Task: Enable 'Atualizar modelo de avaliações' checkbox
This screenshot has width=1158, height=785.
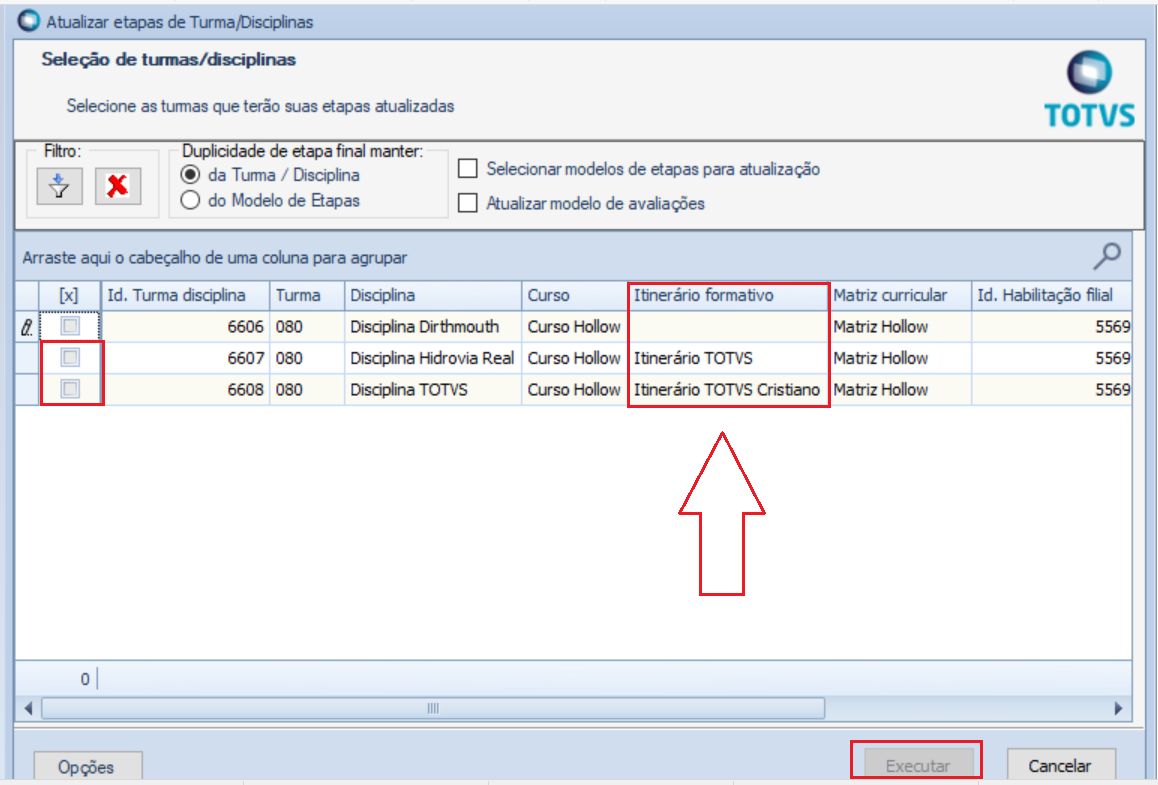Action: [467, 203]
